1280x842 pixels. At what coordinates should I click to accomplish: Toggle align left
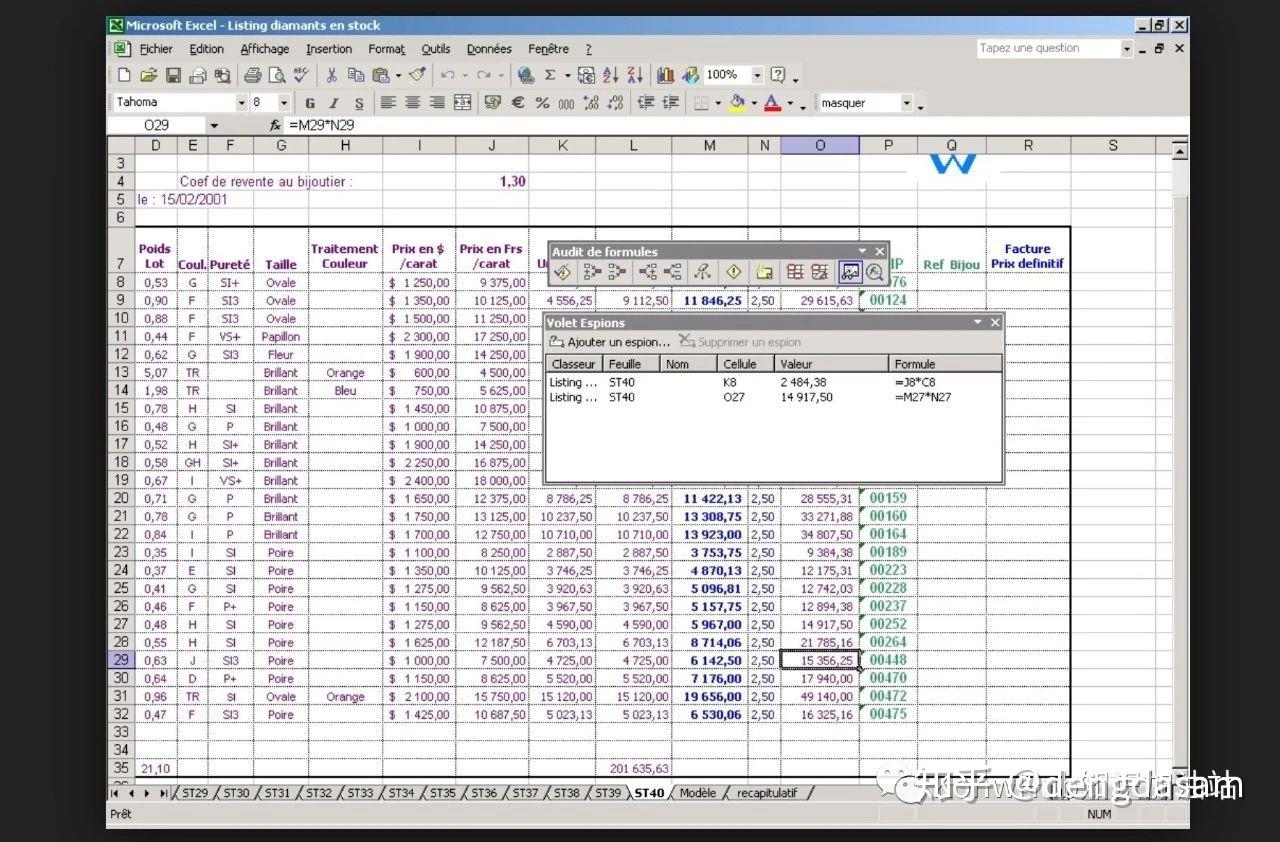[388, 103]
